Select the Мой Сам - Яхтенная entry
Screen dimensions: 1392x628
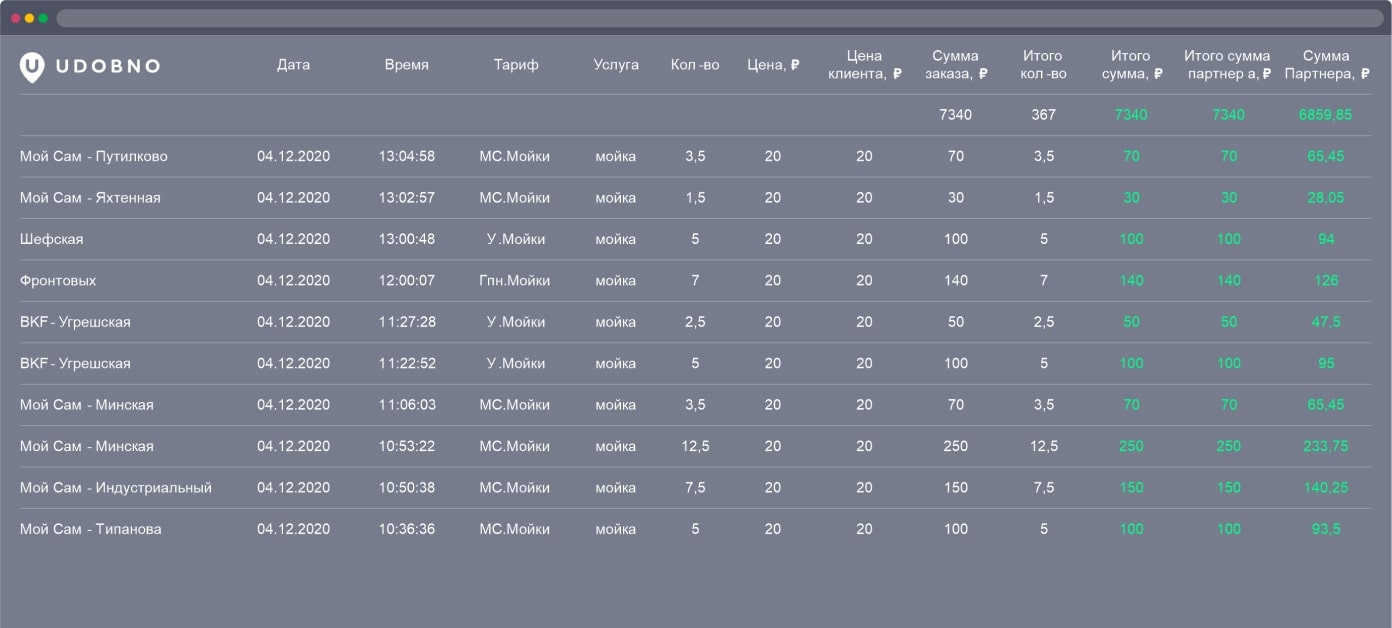point(90,198)
